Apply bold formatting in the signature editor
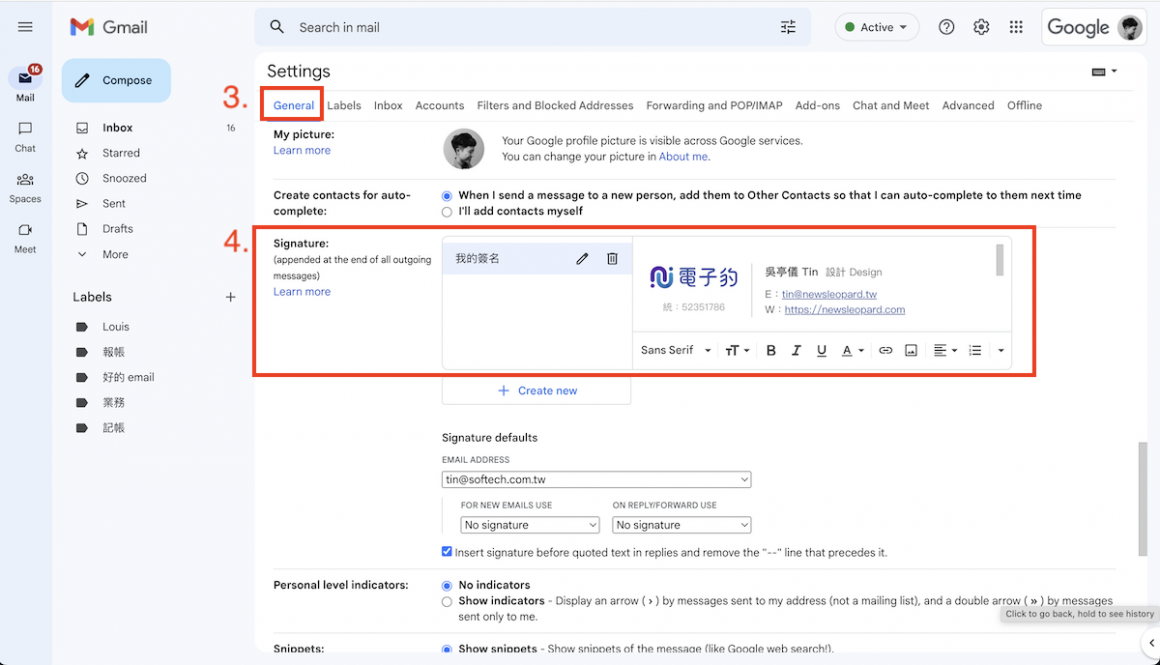 771,350
